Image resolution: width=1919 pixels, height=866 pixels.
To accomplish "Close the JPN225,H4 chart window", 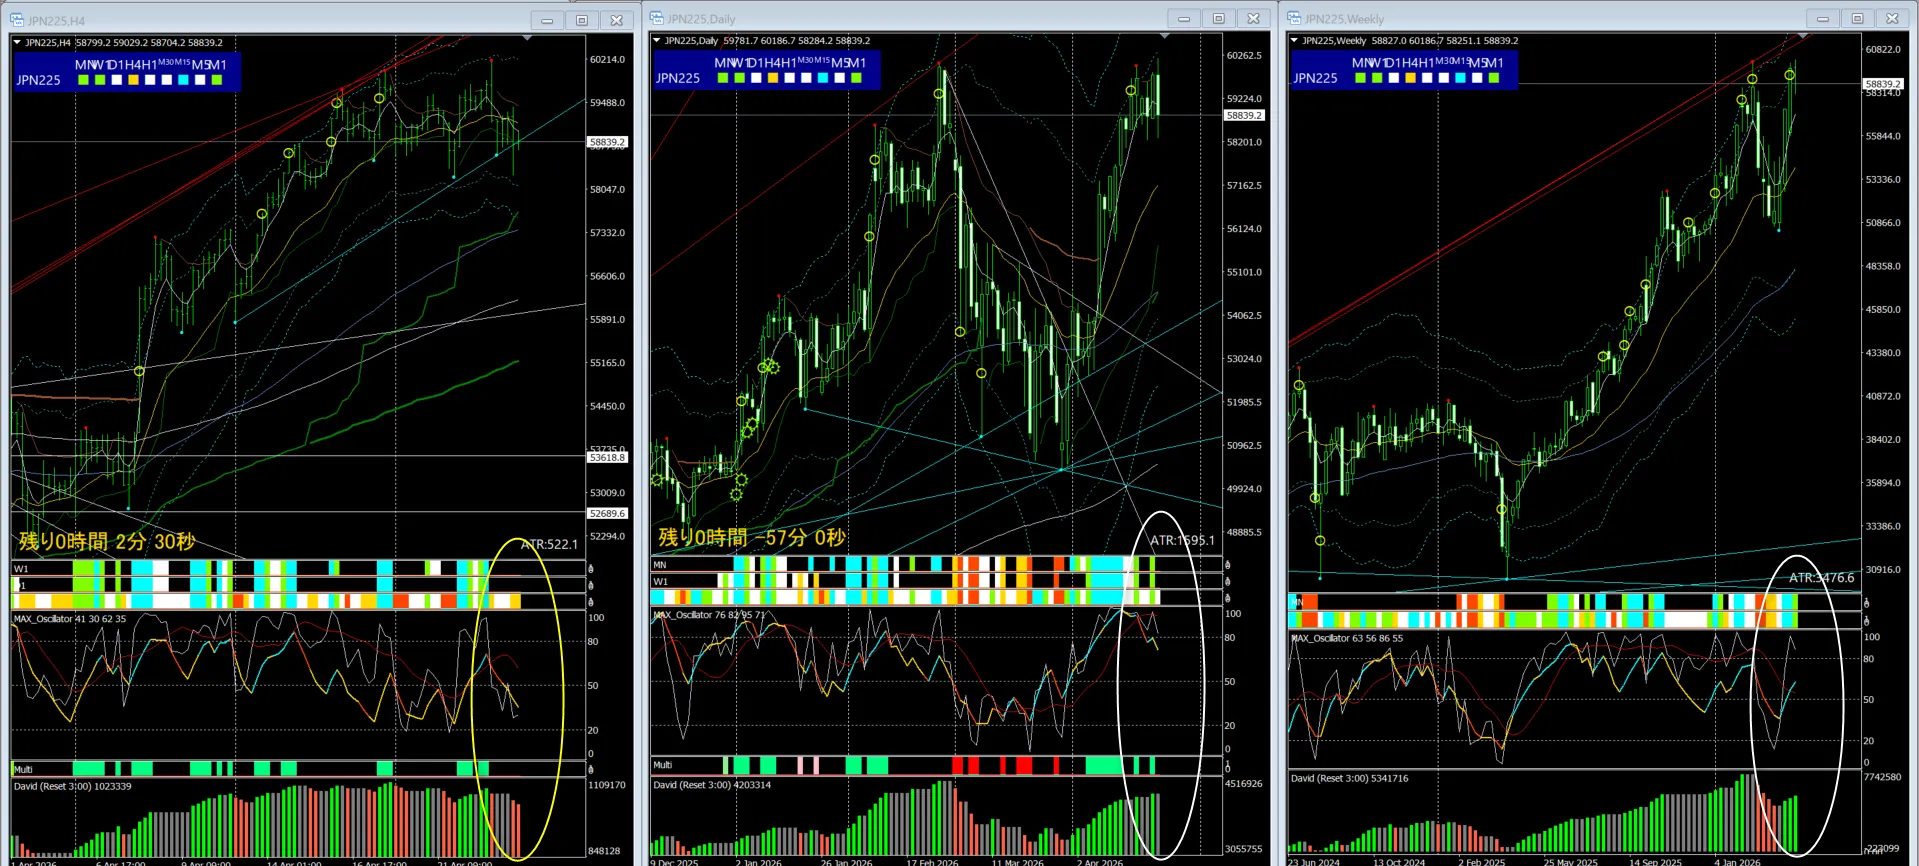I will 616,20.
